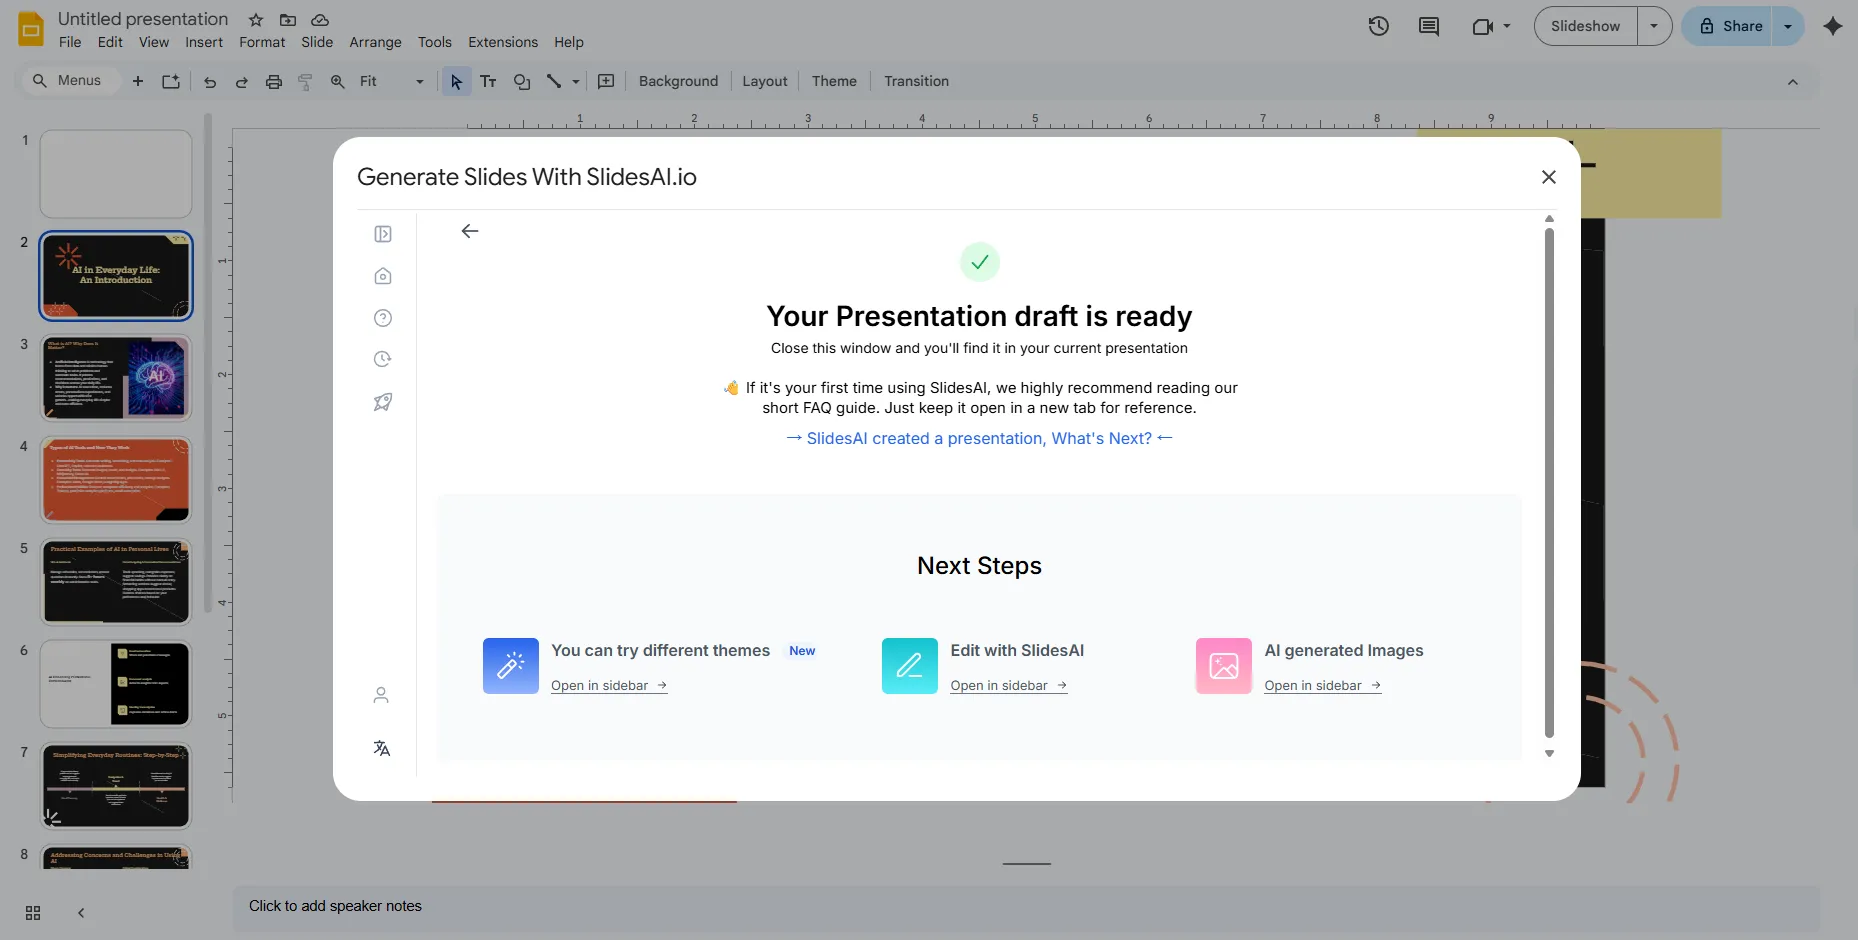
Task: Click the history clock icon in SlidesAI sidebar
Action: pyautogui.click(x=382, y=359)
